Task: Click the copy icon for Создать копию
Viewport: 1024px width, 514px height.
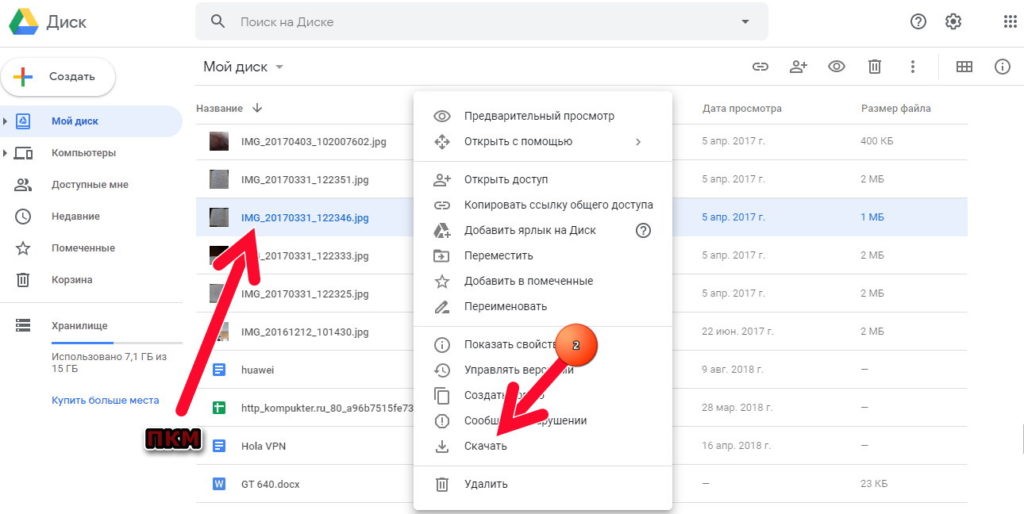Action: coord(442,396)
